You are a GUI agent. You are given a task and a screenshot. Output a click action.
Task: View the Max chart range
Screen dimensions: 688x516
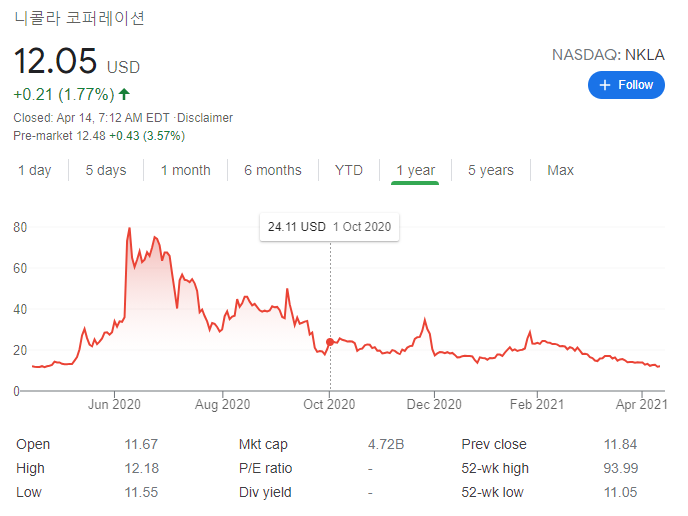(560, 170)
